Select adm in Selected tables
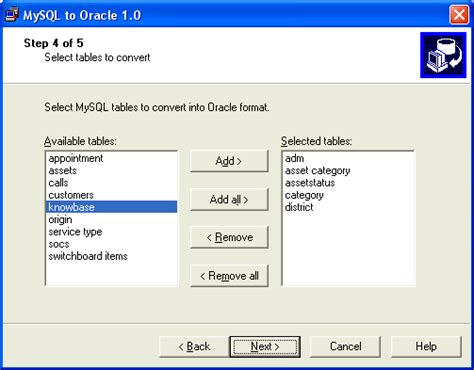Viewport: 474px width, 370px height. point(348,158)
